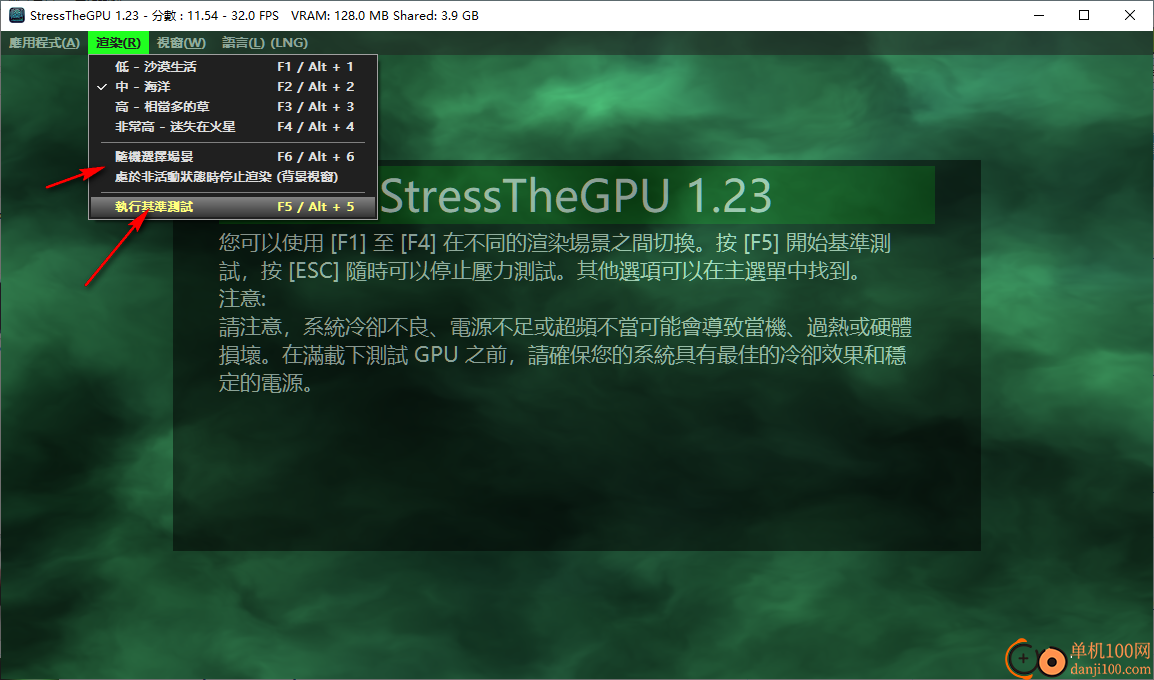Click the StressTheGPU app icon in title bar
This screenshot has height=680, width=1154.
click(16, 15)
